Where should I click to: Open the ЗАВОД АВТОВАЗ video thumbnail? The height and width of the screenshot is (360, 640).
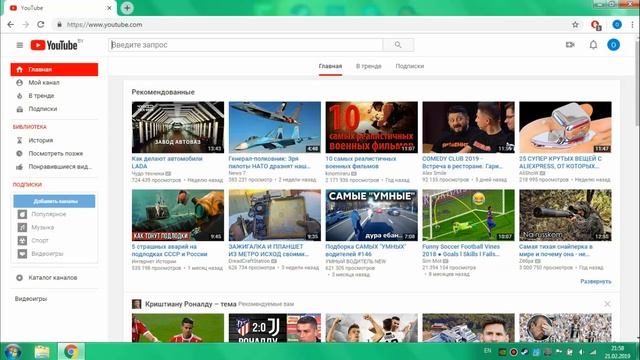click(x=178, y=127)
